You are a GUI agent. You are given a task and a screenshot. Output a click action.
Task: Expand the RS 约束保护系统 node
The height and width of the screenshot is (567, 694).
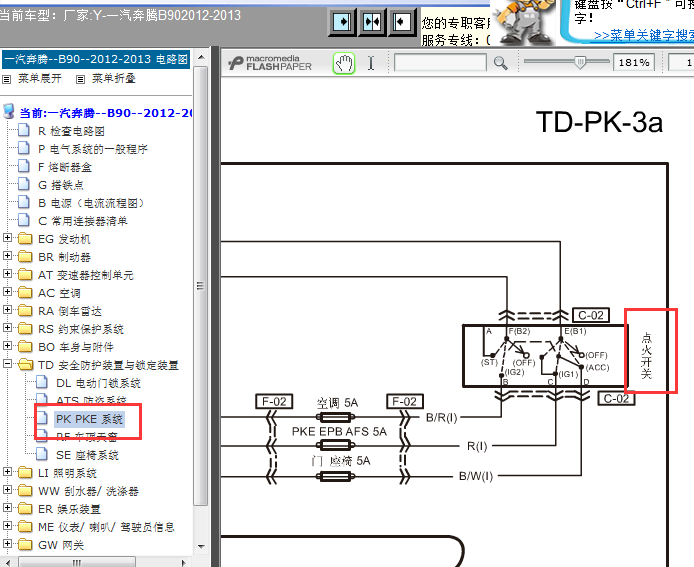tap(7, 328)
